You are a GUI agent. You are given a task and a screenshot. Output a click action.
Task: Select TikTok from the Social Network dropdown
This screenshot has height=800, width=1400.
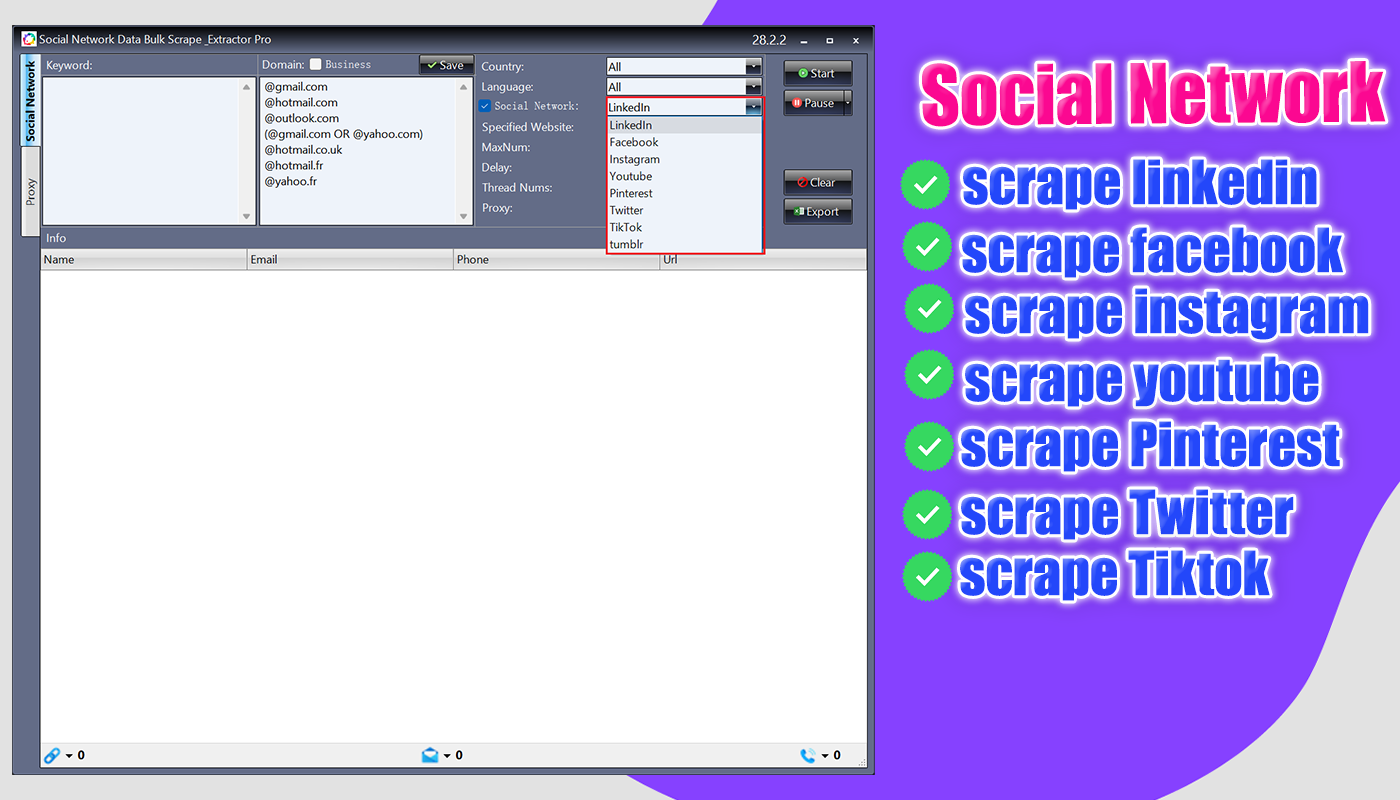point(625,227)
